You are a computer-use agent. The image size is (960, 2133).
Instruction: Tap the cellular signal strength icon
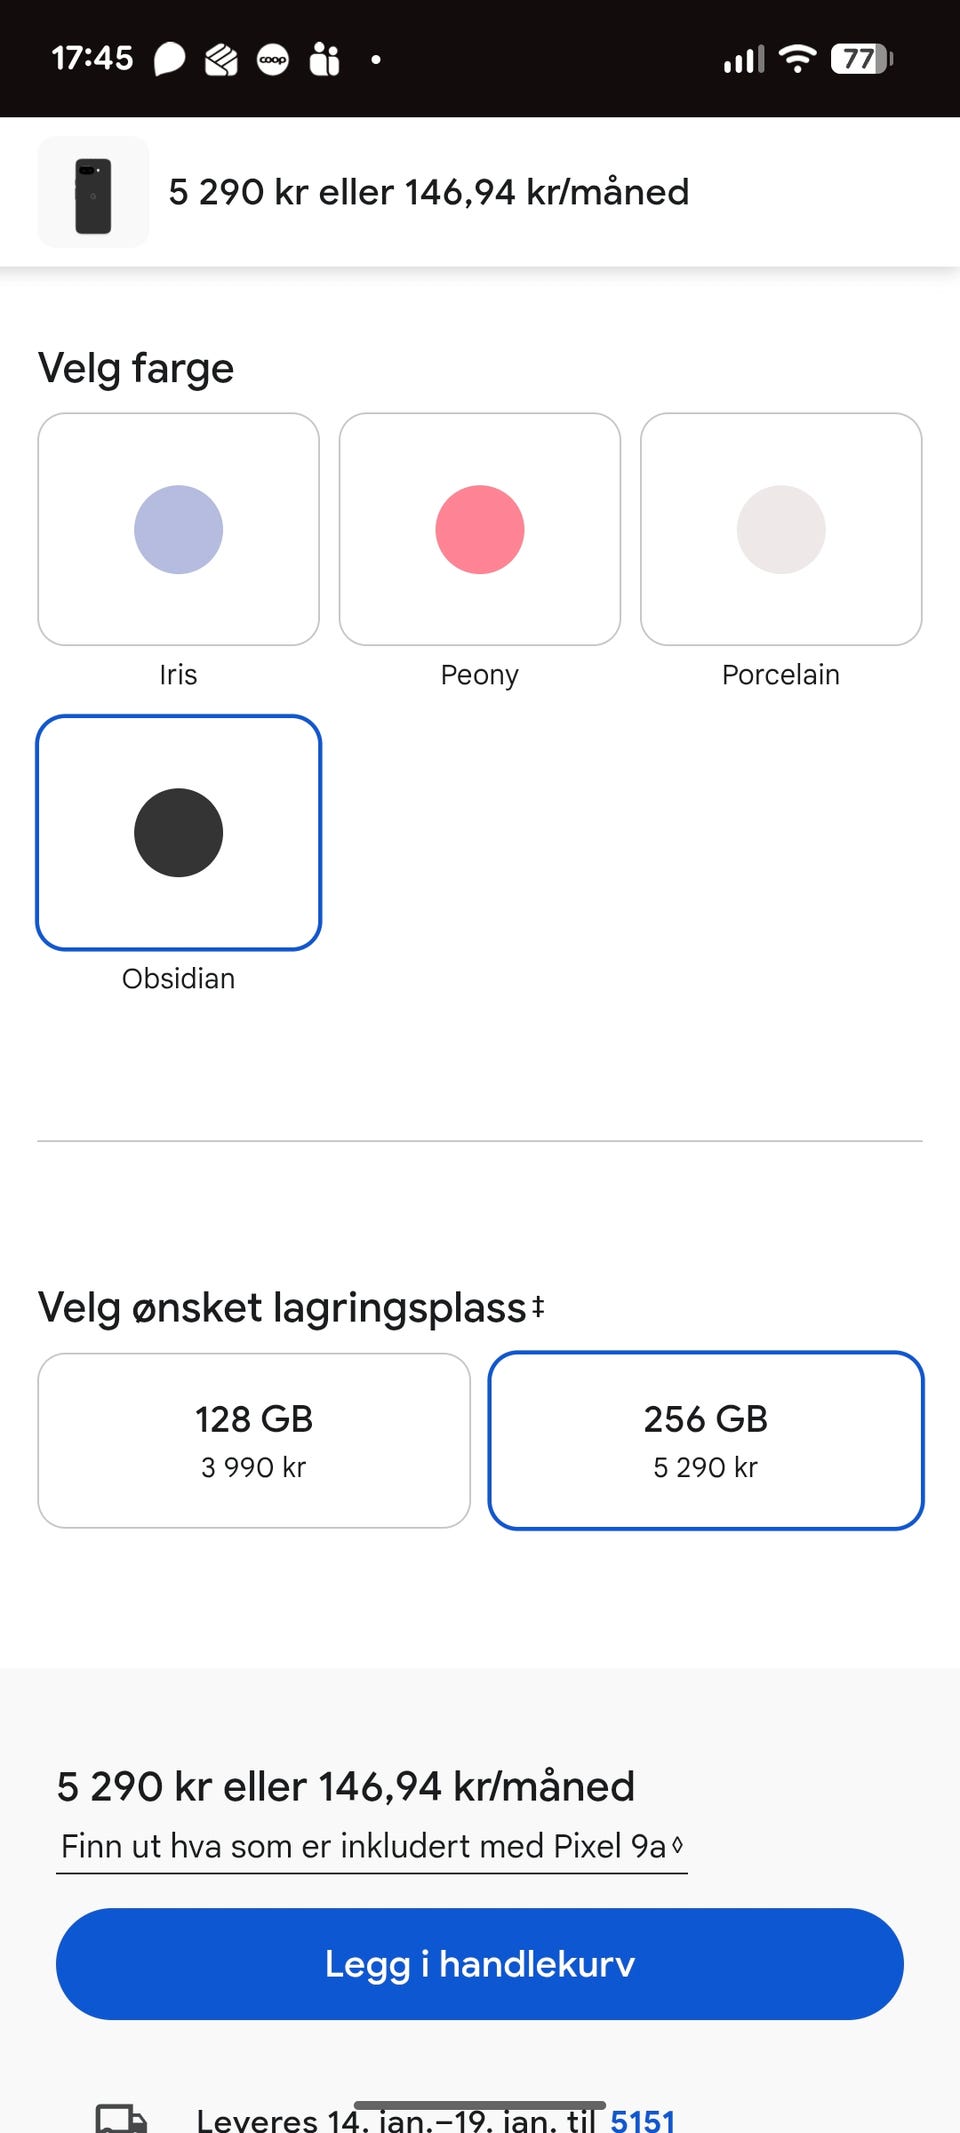(x=743, y=60)
